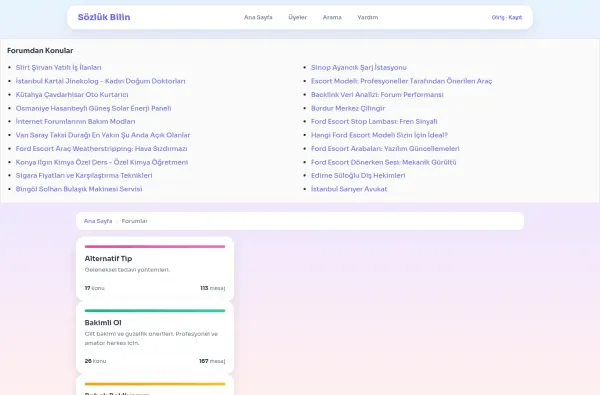Open Sinop Ayancık Şarj İstasyonu topic

coord(359,67)
